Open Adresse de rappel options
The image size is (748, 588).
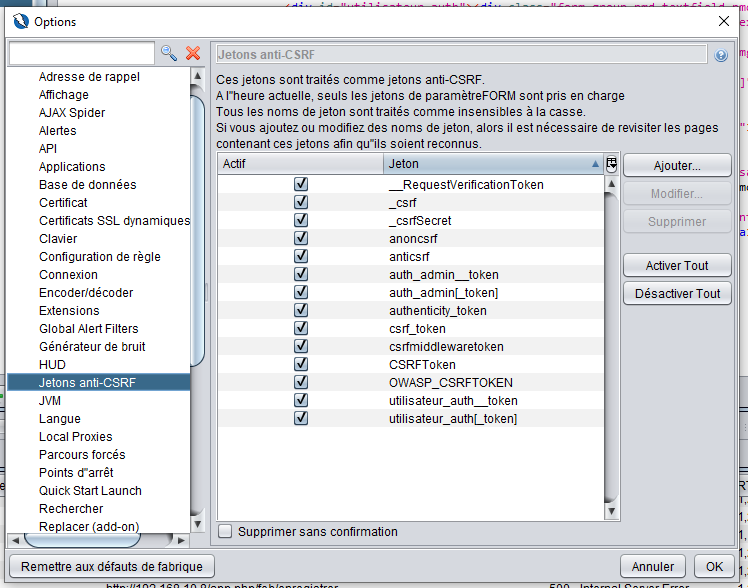tap(89, 77)
